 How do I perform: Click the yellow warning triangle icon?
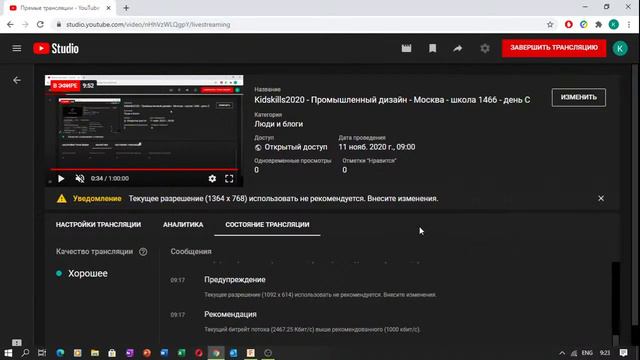coord(62,199)
